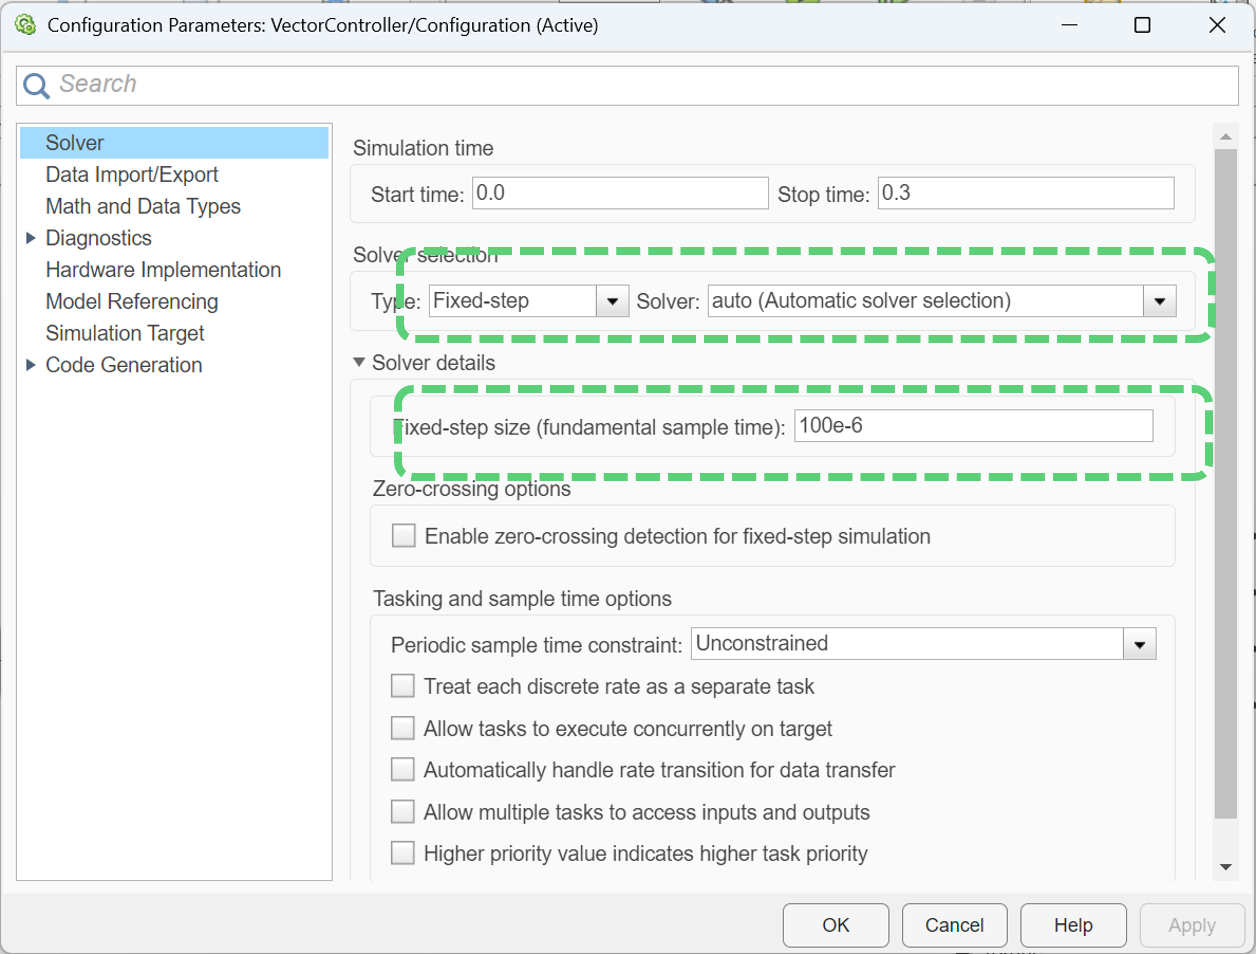Screen dimensions: 1256x954
Task: Maximize the Configuration Parameters window
Action: tap(1142, 25)
